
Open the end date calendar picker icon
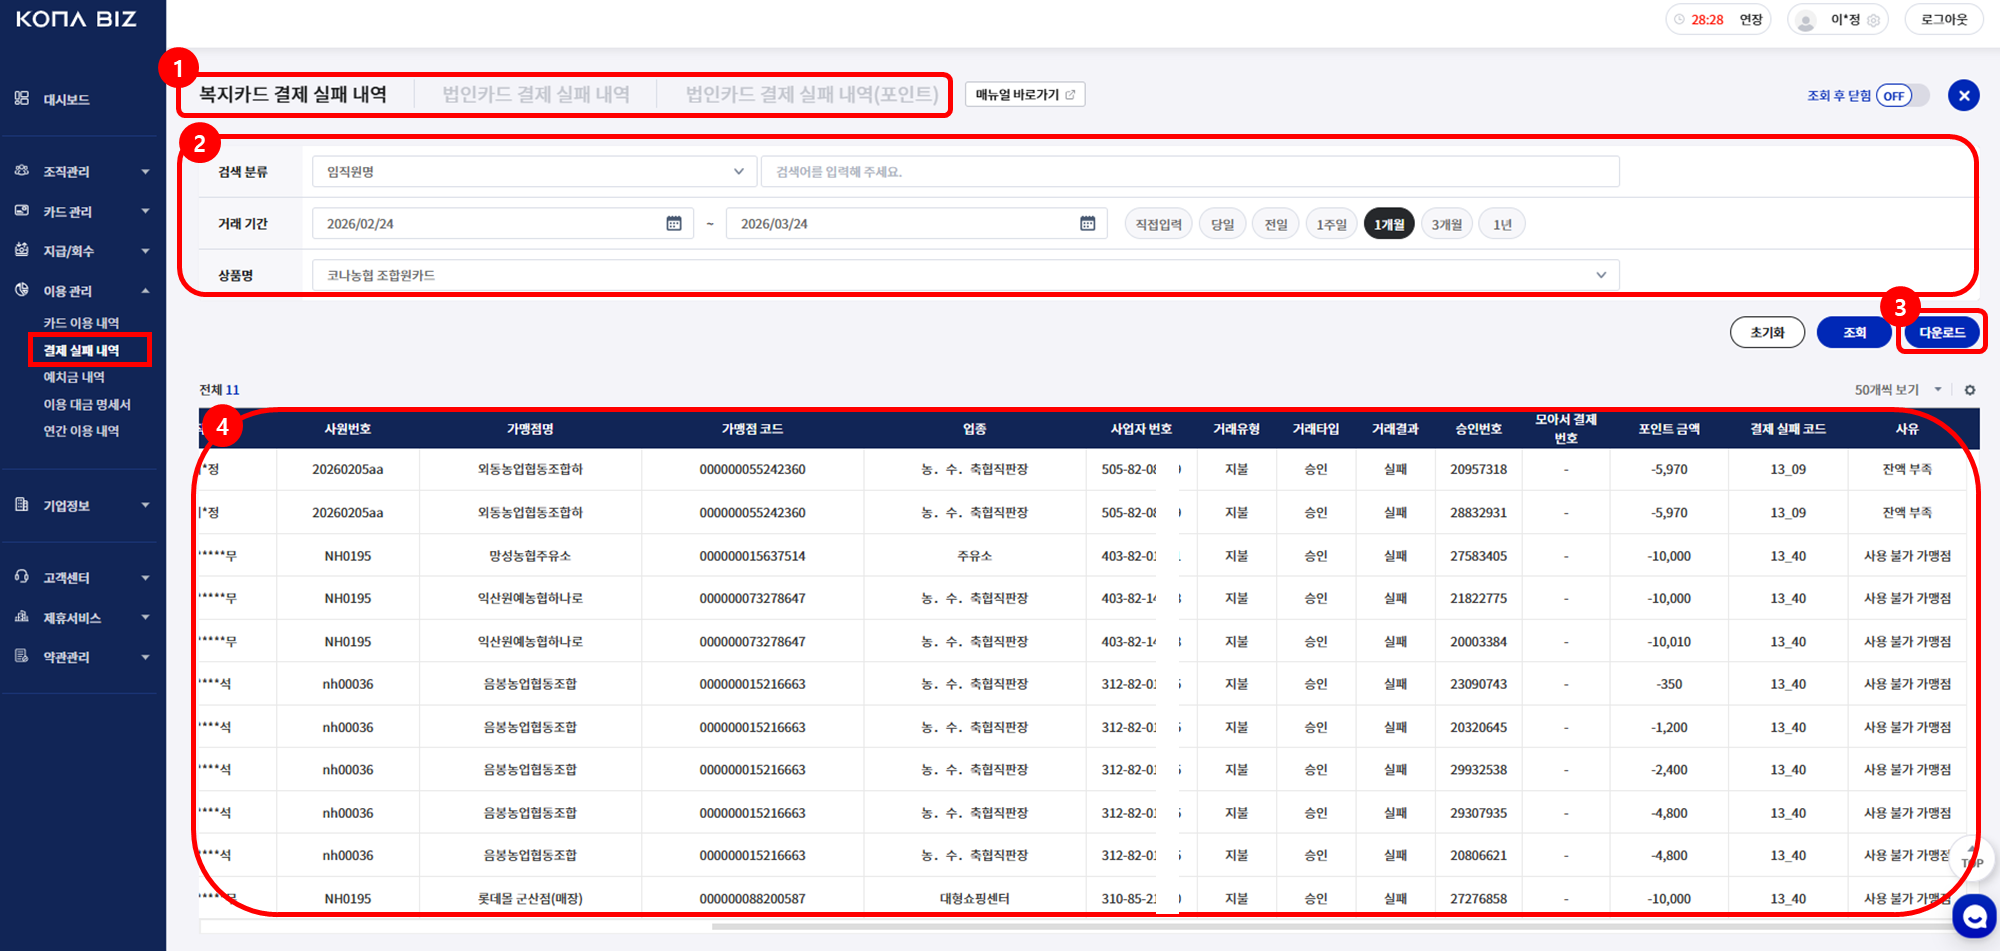tap(1087, 224)
